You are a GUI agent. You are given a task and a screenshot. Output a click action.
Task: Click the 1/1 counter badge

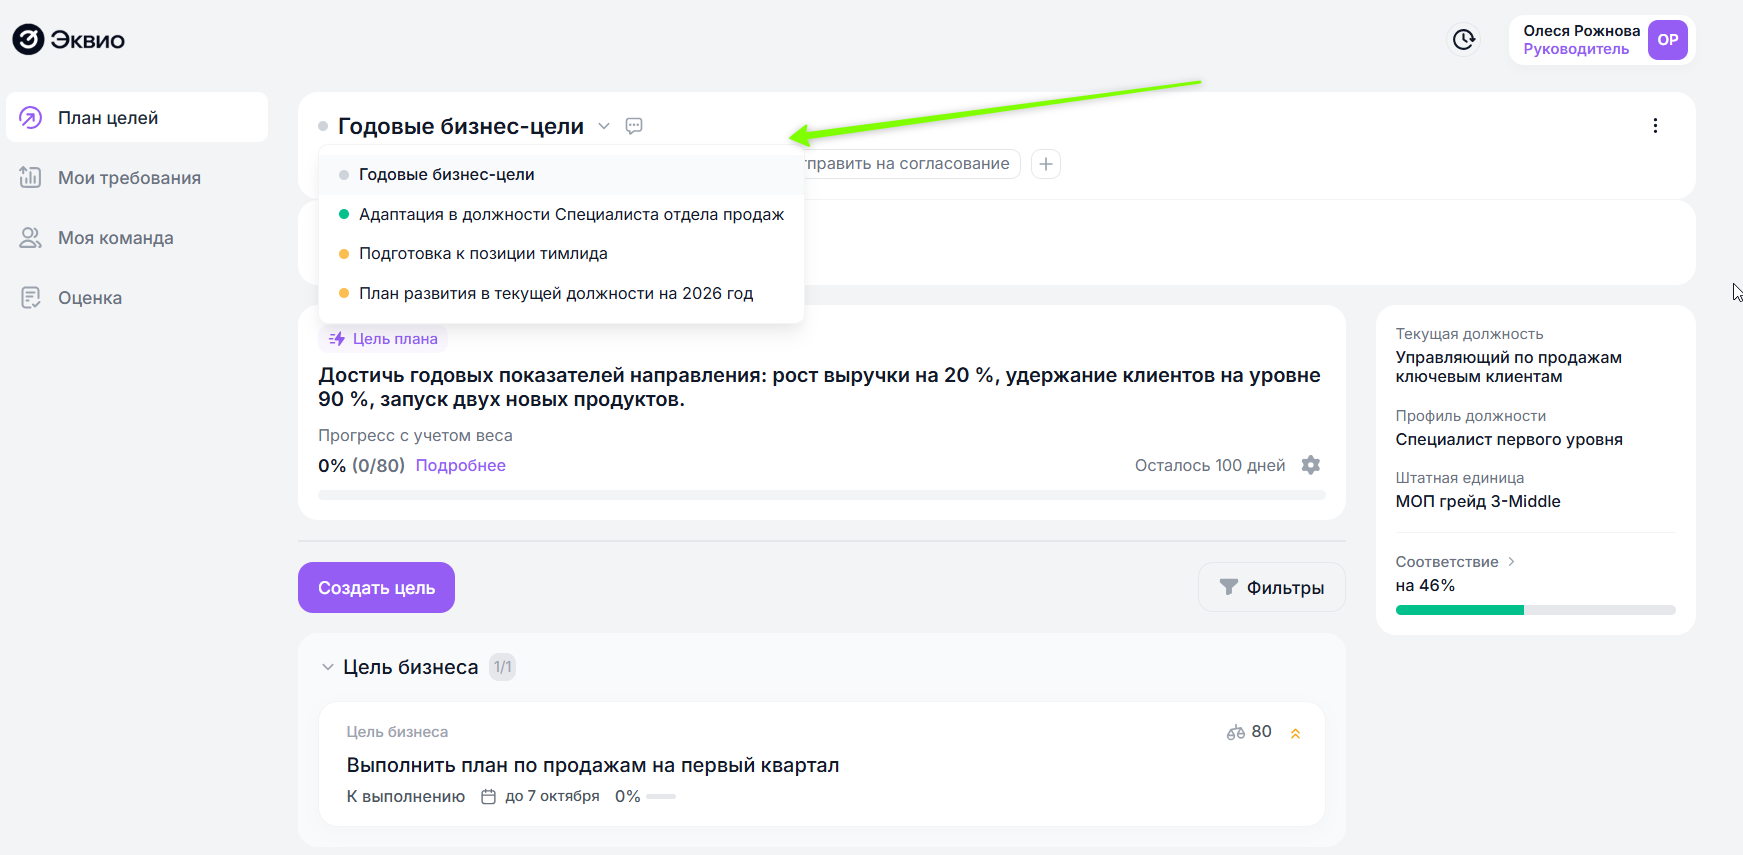point(502,667)
